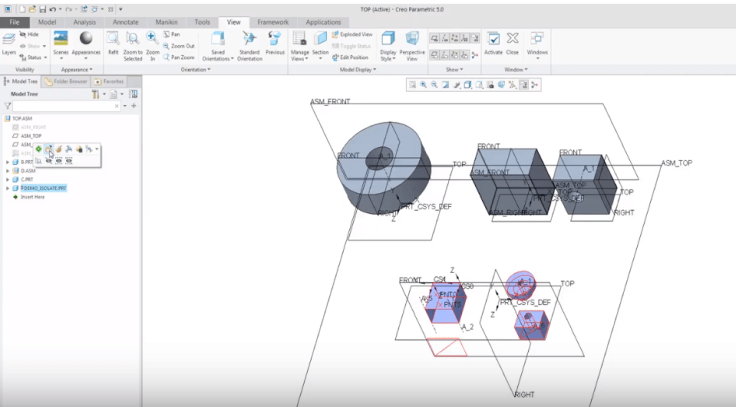
Task: Toggle Perspective View
Action: point(411,43)
